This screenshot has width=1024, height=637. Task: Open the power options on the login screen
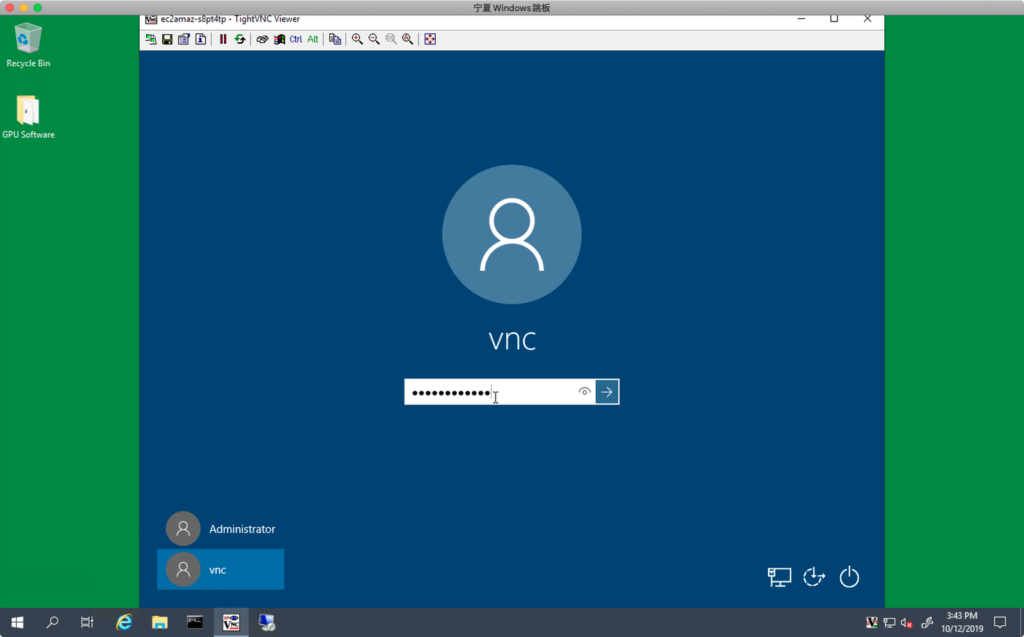(849, 577)
